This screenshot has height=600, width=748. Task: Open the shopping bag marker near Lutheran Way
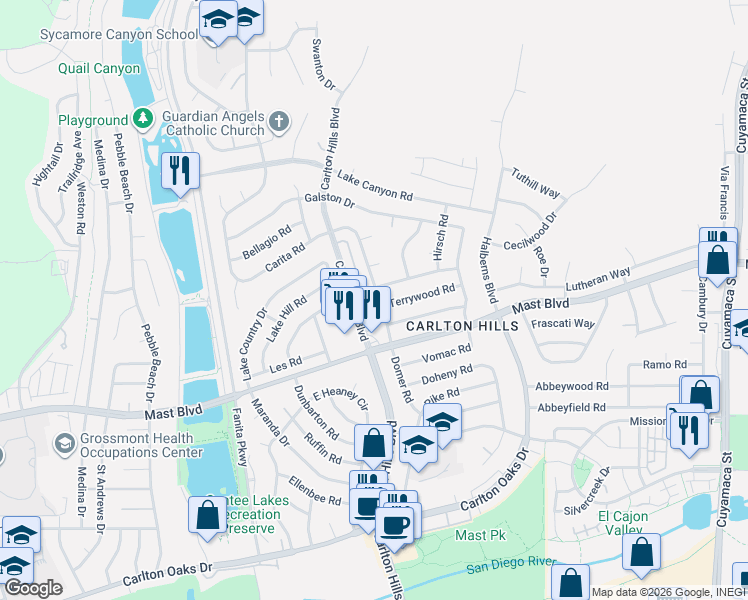click(717, 262)
